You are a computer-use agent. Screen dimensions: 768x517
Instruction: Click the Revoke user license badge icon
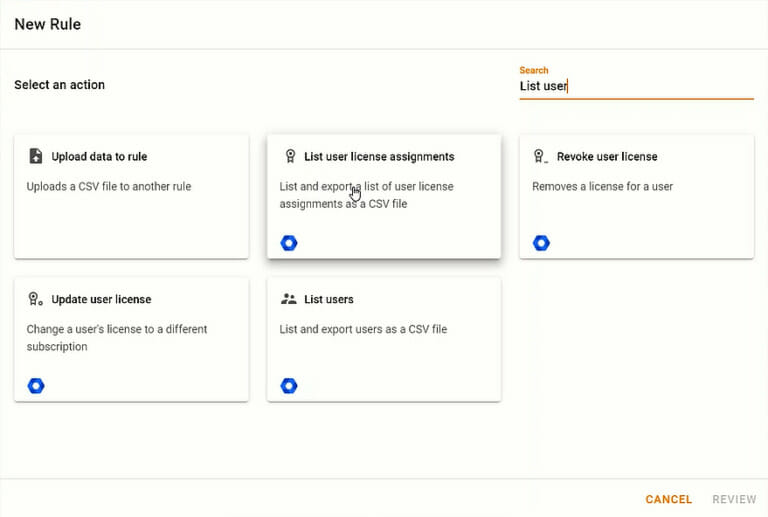click(541, 156)
